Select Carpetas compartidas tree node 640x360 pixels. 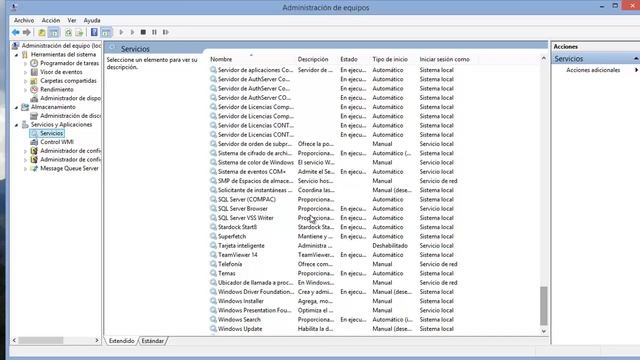click(68, 81)
